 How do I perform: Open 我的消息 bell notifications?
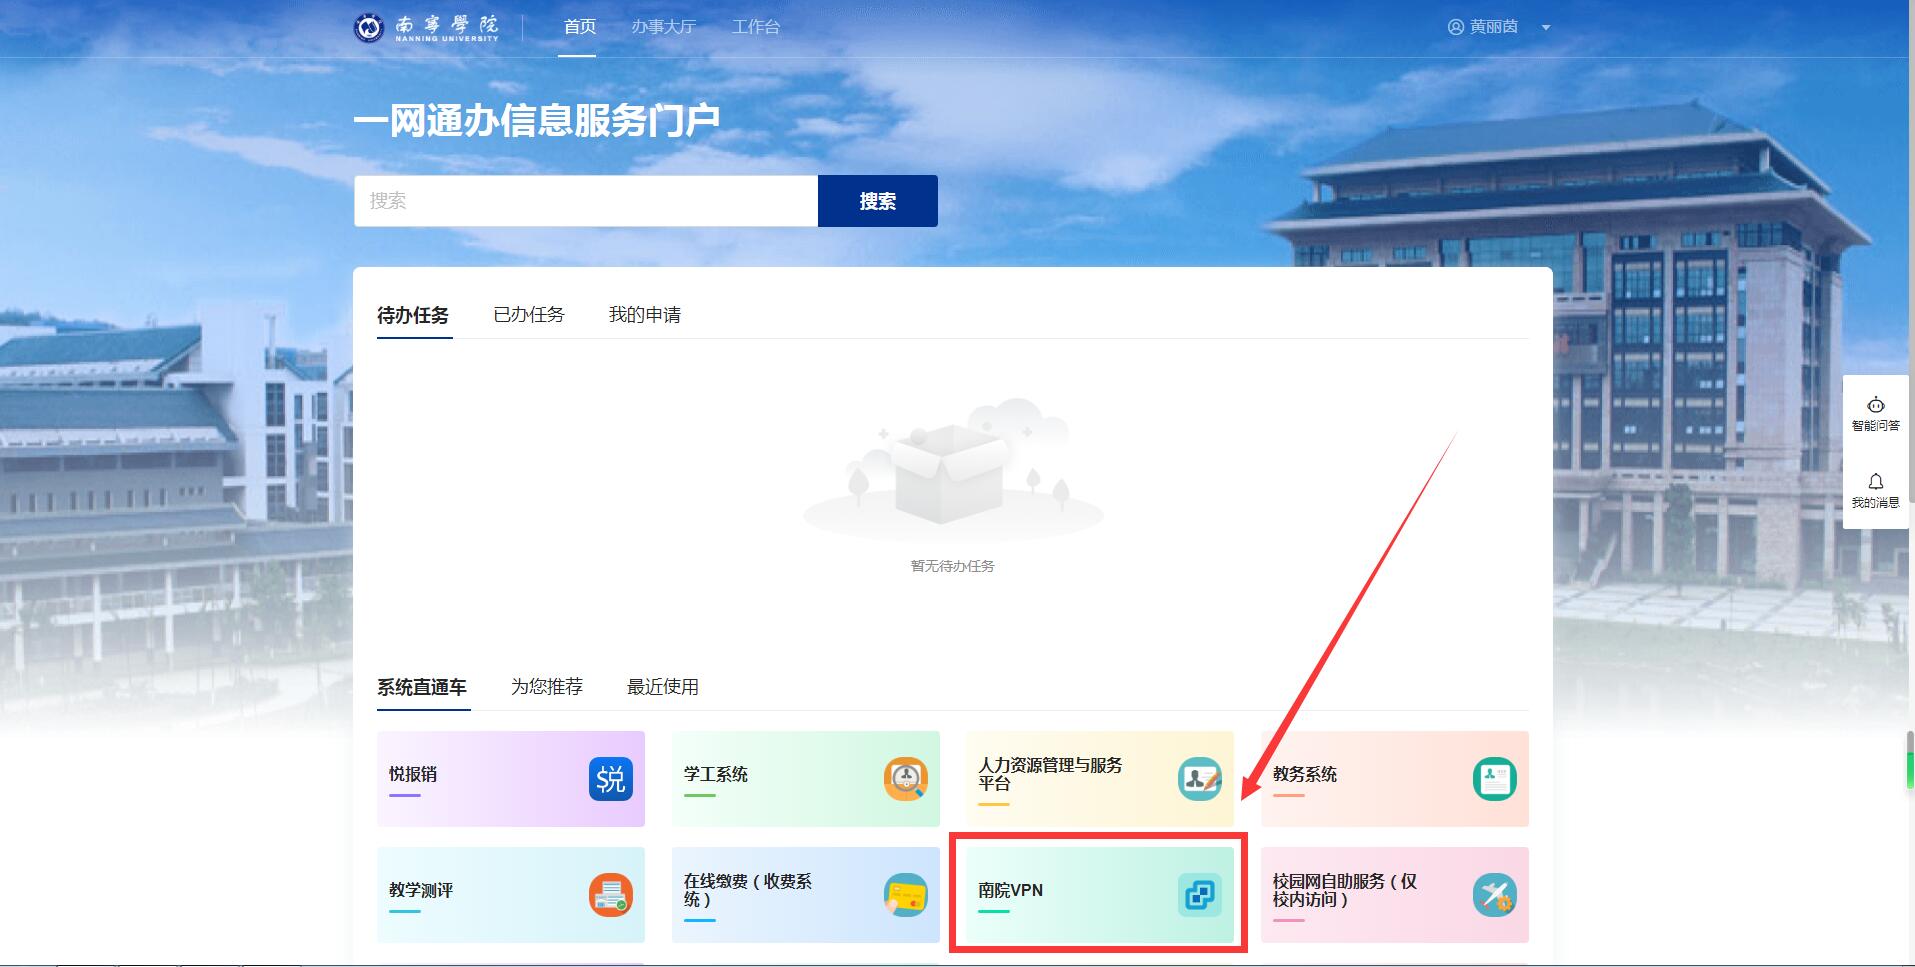pos(1875,490)
